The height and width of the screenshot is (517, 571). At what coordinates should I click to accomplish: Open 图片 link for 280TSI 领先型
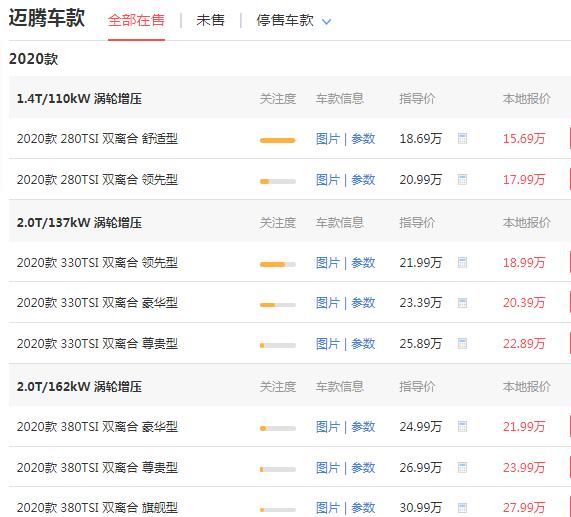328,179
